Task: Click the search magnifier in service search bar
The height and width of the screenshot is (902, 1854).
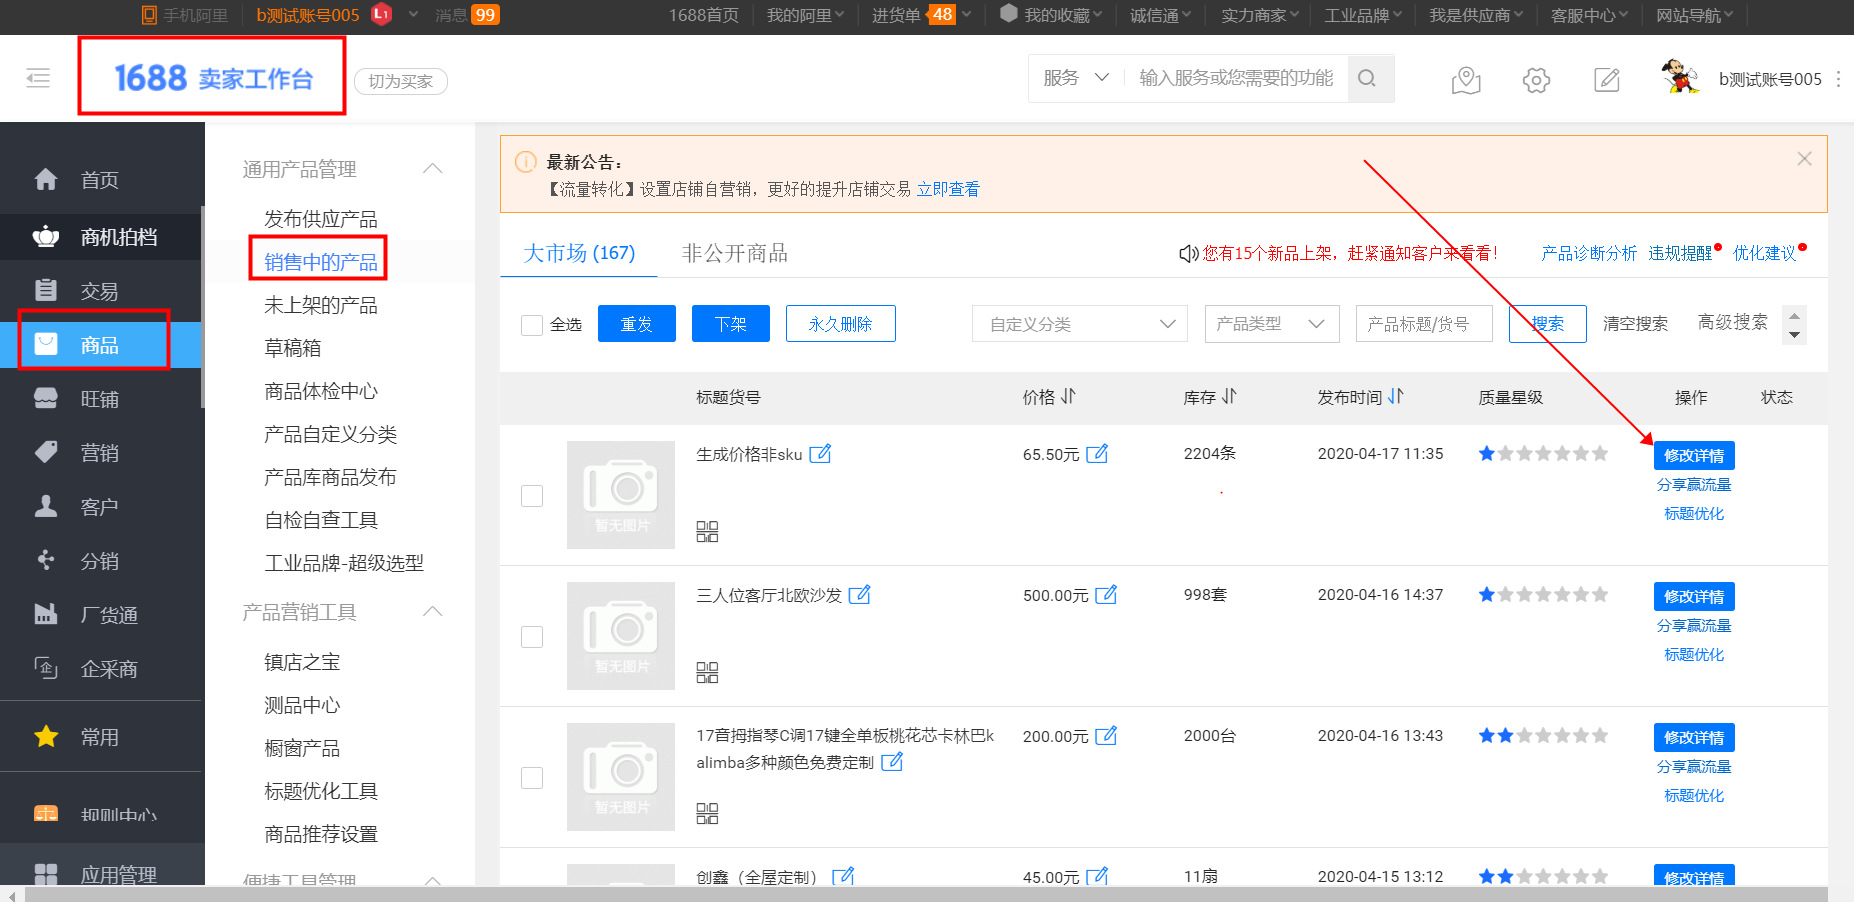Action: coord(1368,78)
